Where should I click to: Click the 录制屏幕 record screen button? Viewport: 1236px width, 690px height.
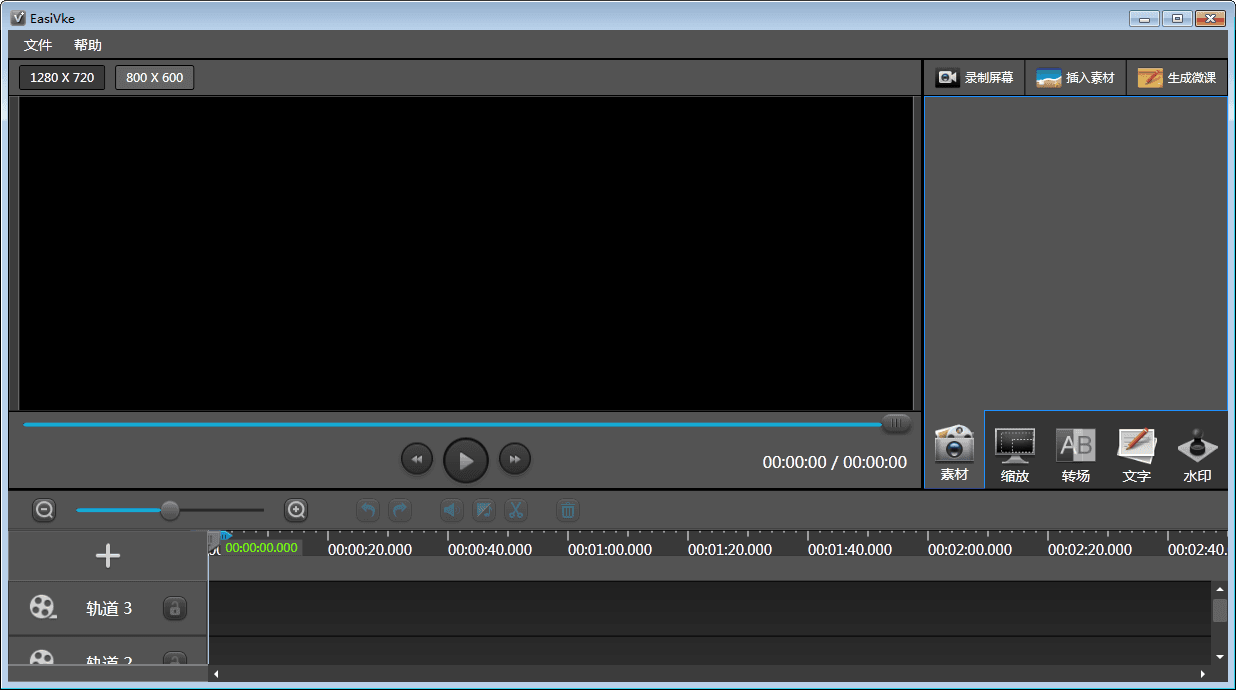[x=975, y=78]
